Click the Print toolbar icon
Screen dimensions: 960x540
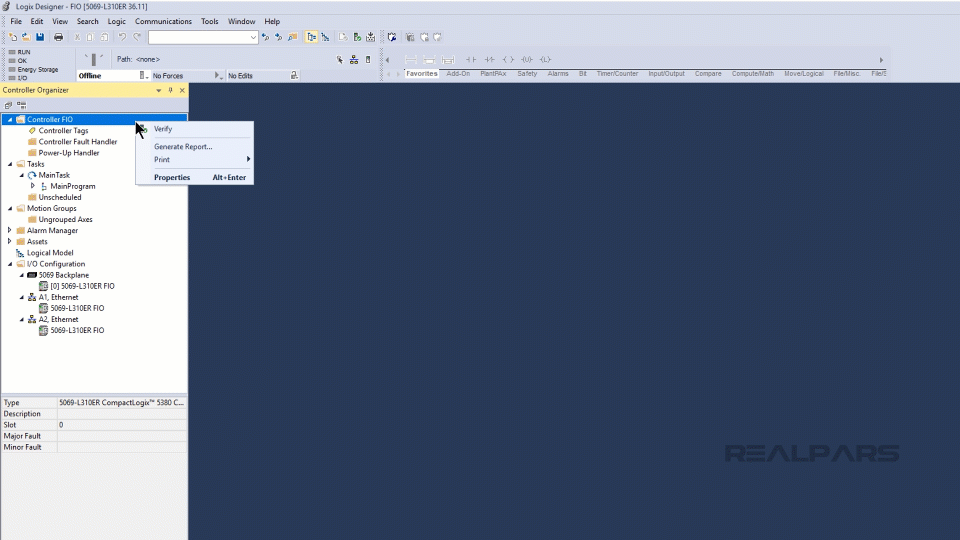tap(59, 37)
